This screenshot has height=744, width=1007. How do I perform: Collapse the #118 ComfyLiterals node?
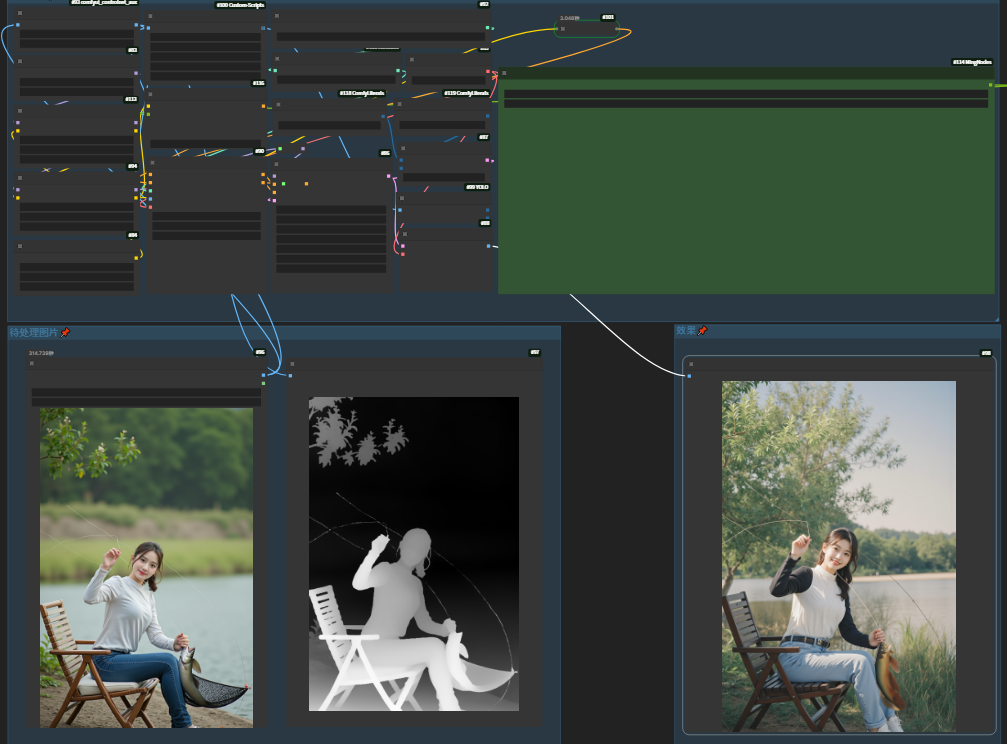pyautogui.click(x=278, y=104)
